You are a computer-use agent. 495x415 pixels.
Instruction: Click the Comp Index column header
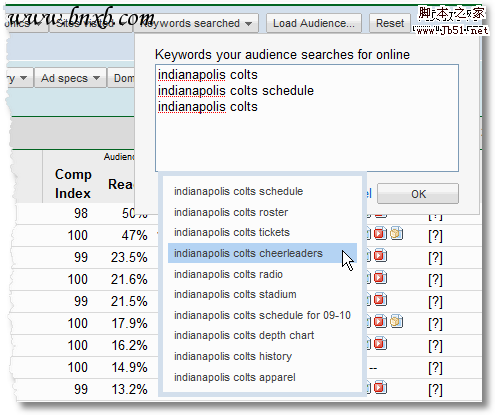pyautogui.click(x=73, y=184)
